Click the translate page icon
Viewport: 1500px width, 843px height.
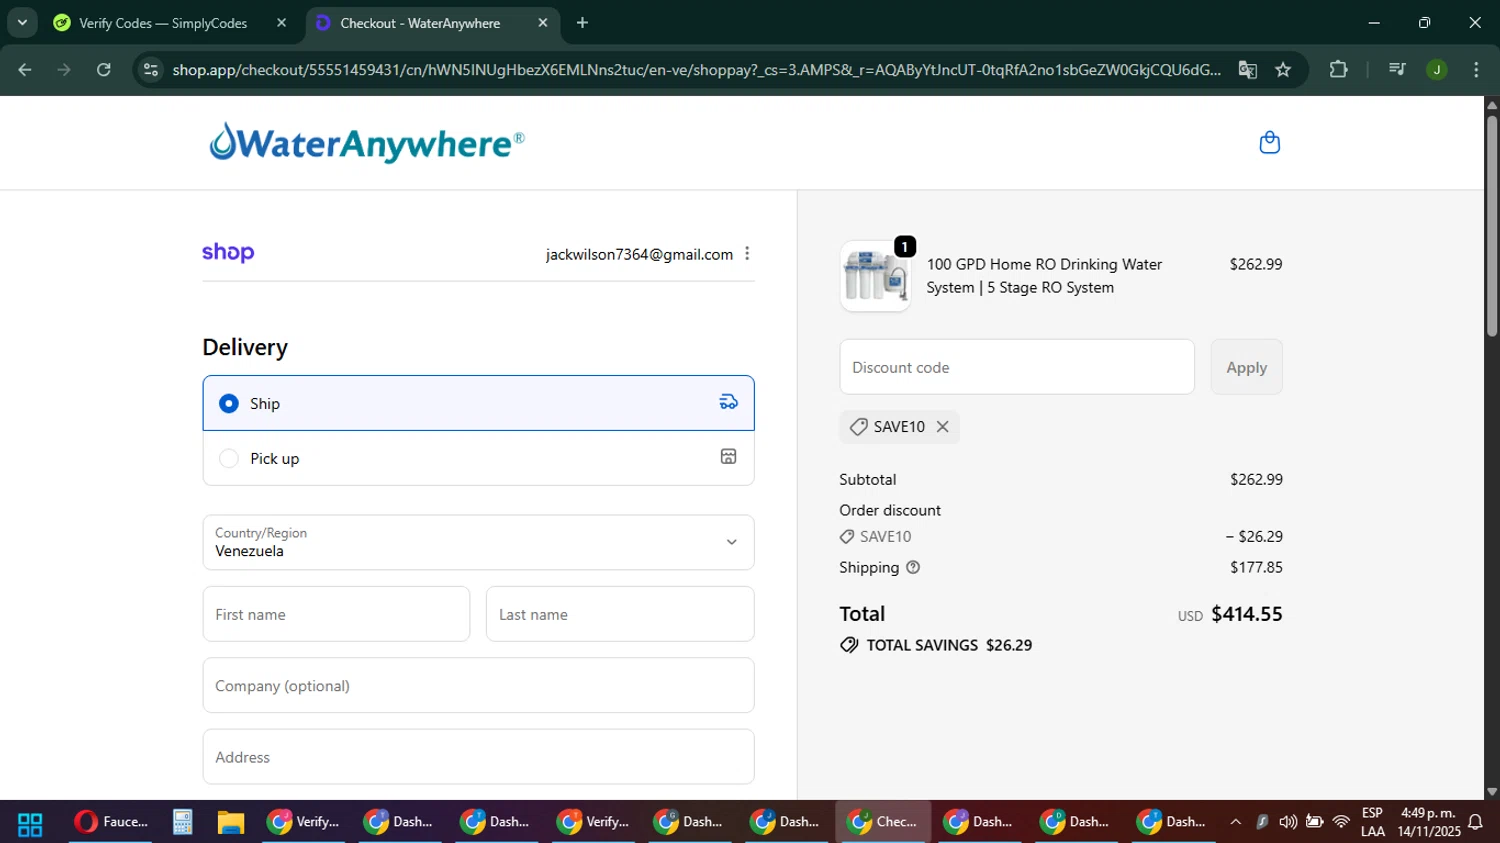click(1247, 70)
